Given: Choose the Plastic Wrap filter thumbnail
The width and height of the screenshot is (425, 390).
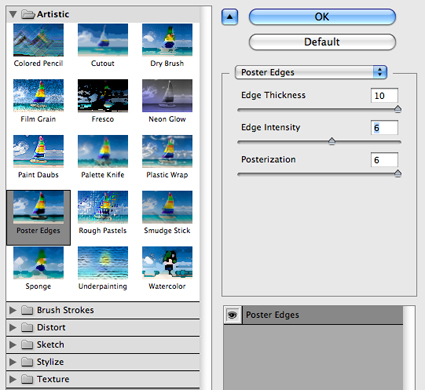Looking at the screenshot, I should [167, 151].
